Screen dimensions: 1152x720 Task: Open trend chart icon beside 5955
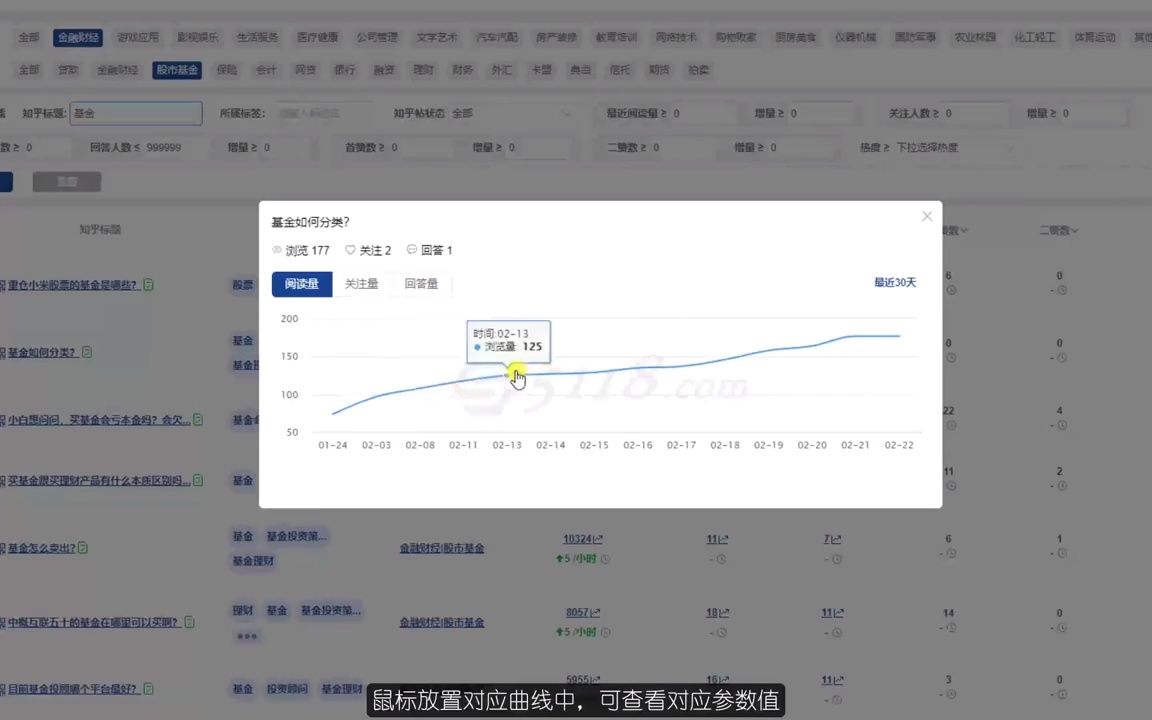pos(595,680)
